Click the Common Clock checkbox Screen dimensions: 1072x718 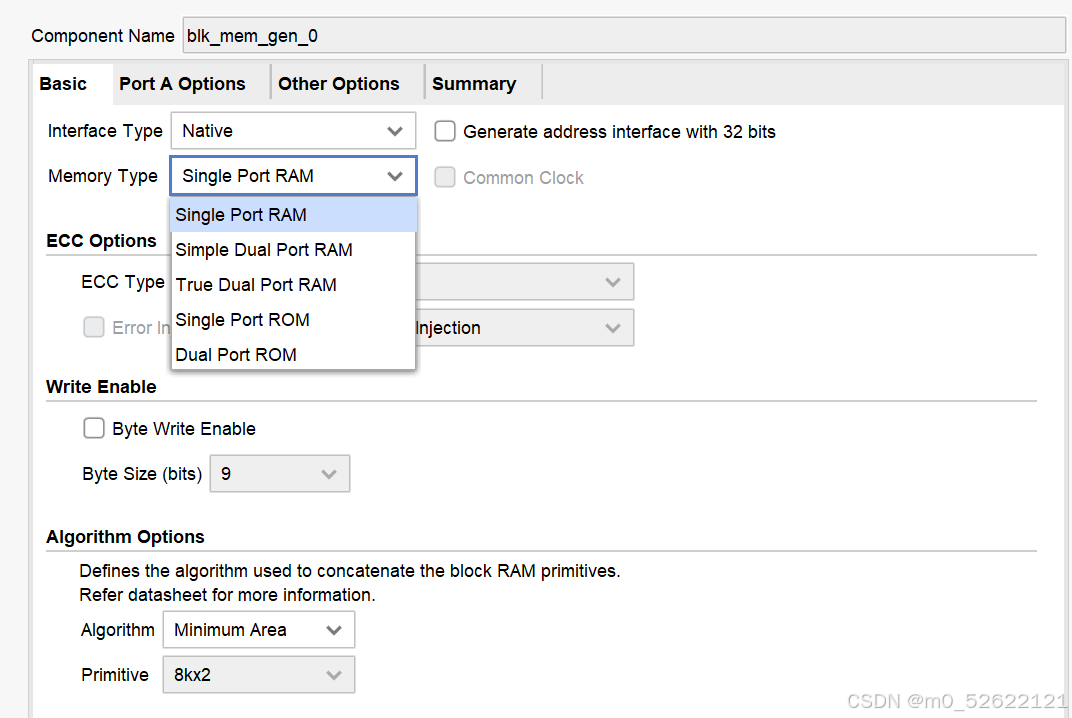click(x=445, y=177)
